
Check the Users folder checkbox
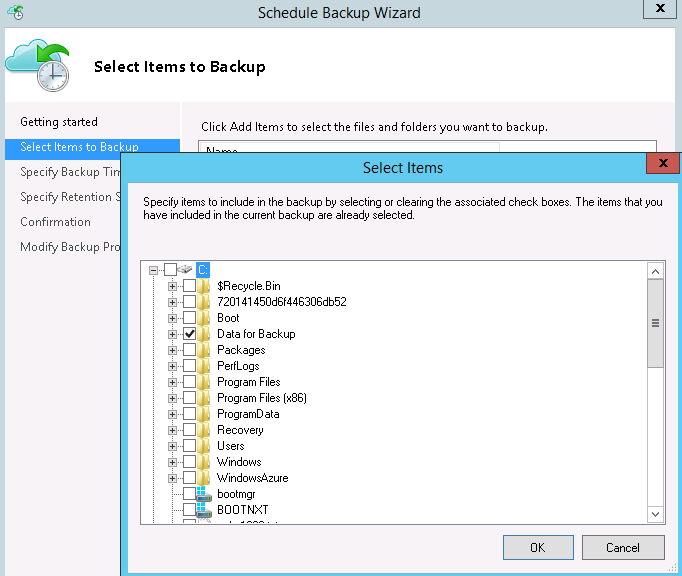point(190,446)
